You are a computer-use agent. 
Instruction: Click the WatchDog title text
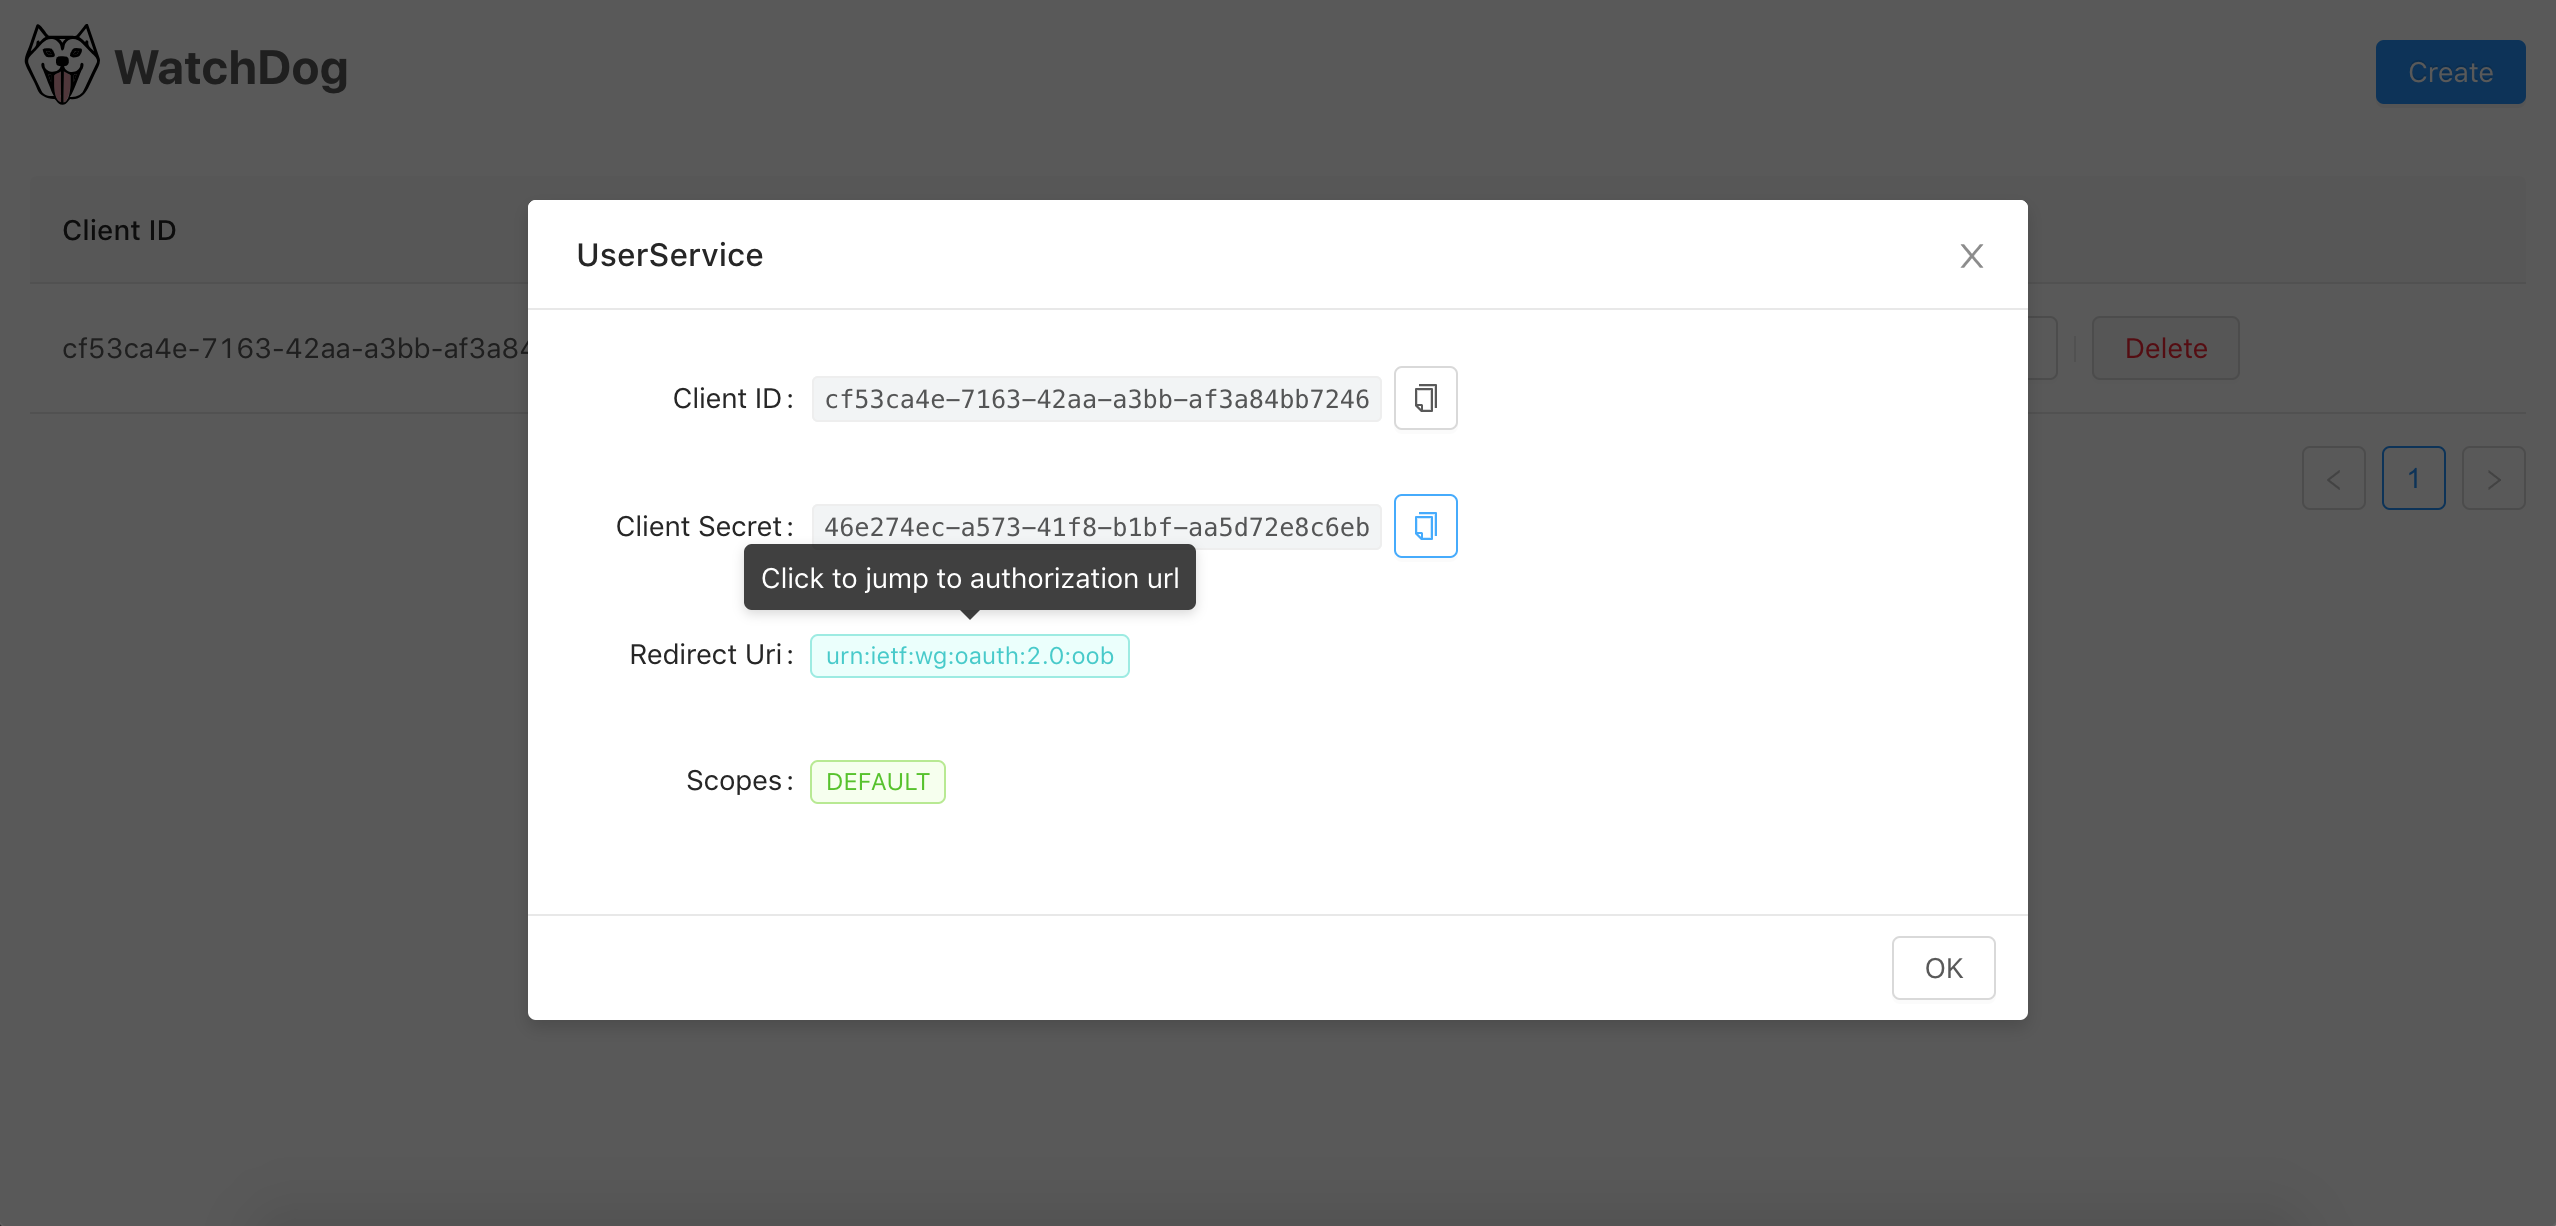click(231, 68)
